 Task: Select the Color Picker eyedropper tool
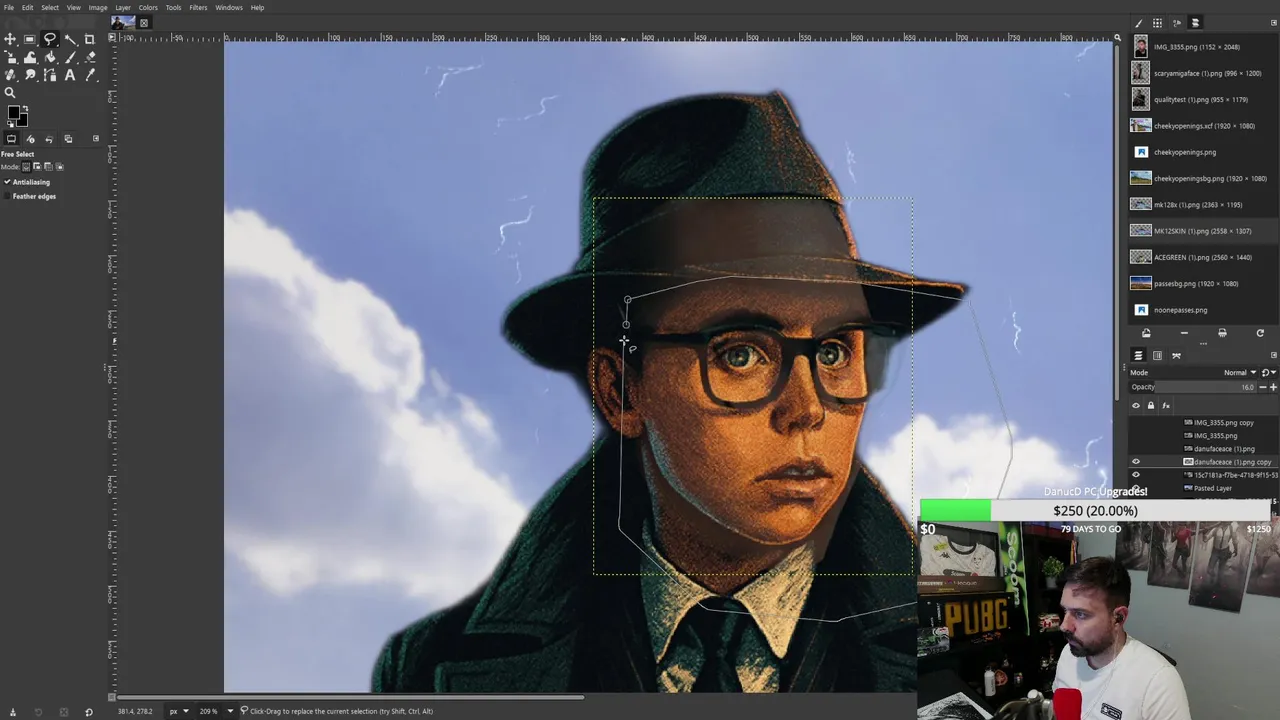[x=90, y=75]
